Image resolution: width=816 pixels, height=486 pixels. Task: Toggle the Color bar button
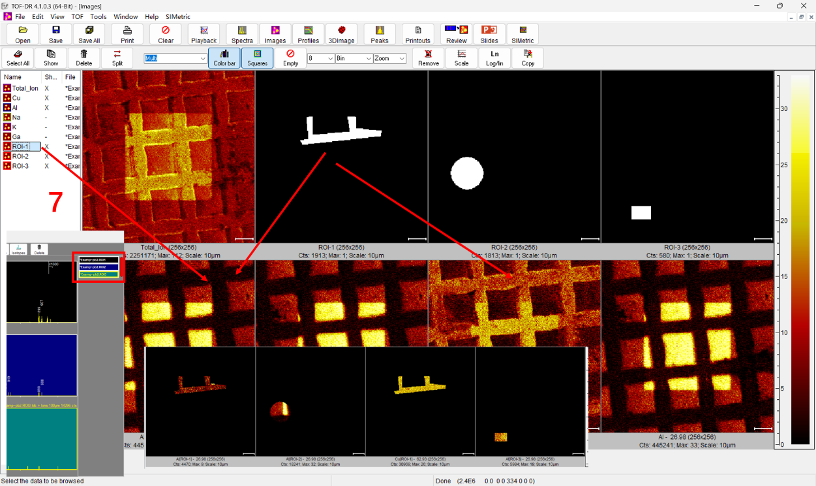(226, 57)
